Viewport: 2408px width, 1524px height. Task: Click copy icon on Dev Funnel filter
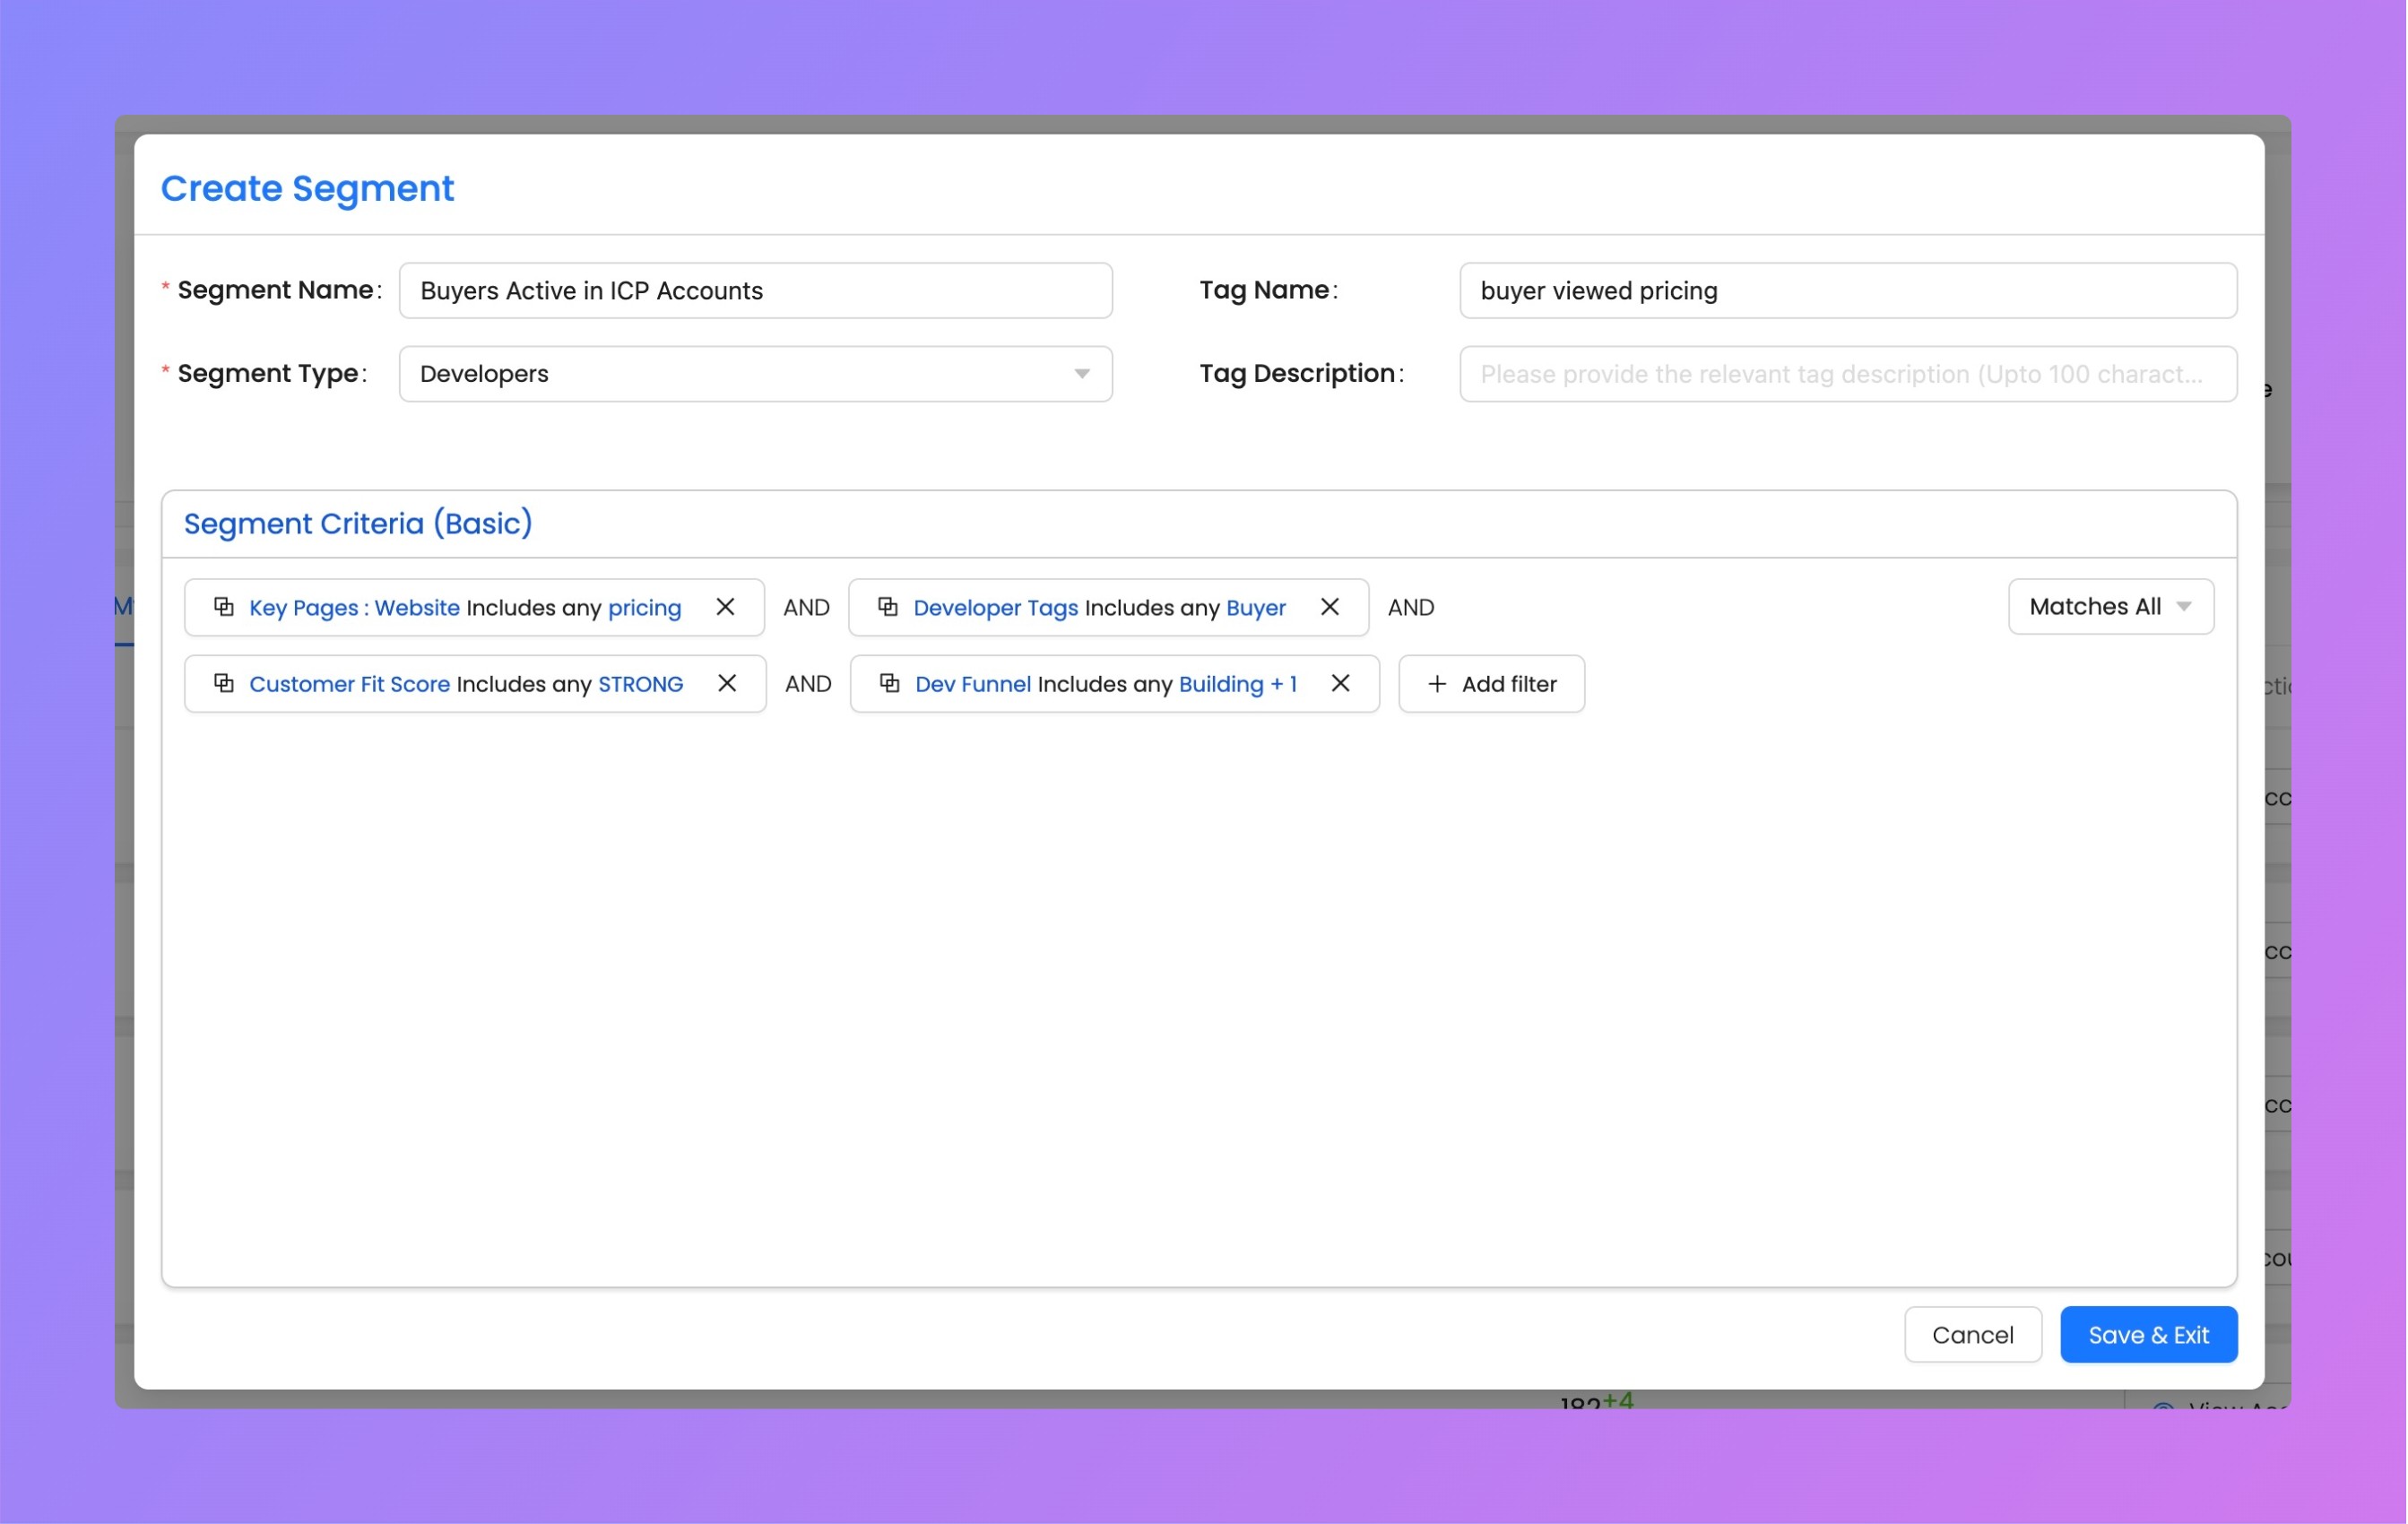890,683
